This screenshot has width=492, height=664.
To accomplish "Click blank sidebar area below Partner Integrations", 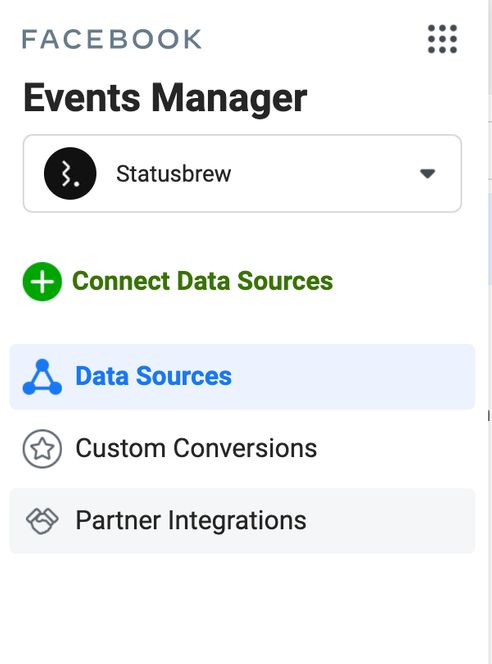I will coord(241,610).
